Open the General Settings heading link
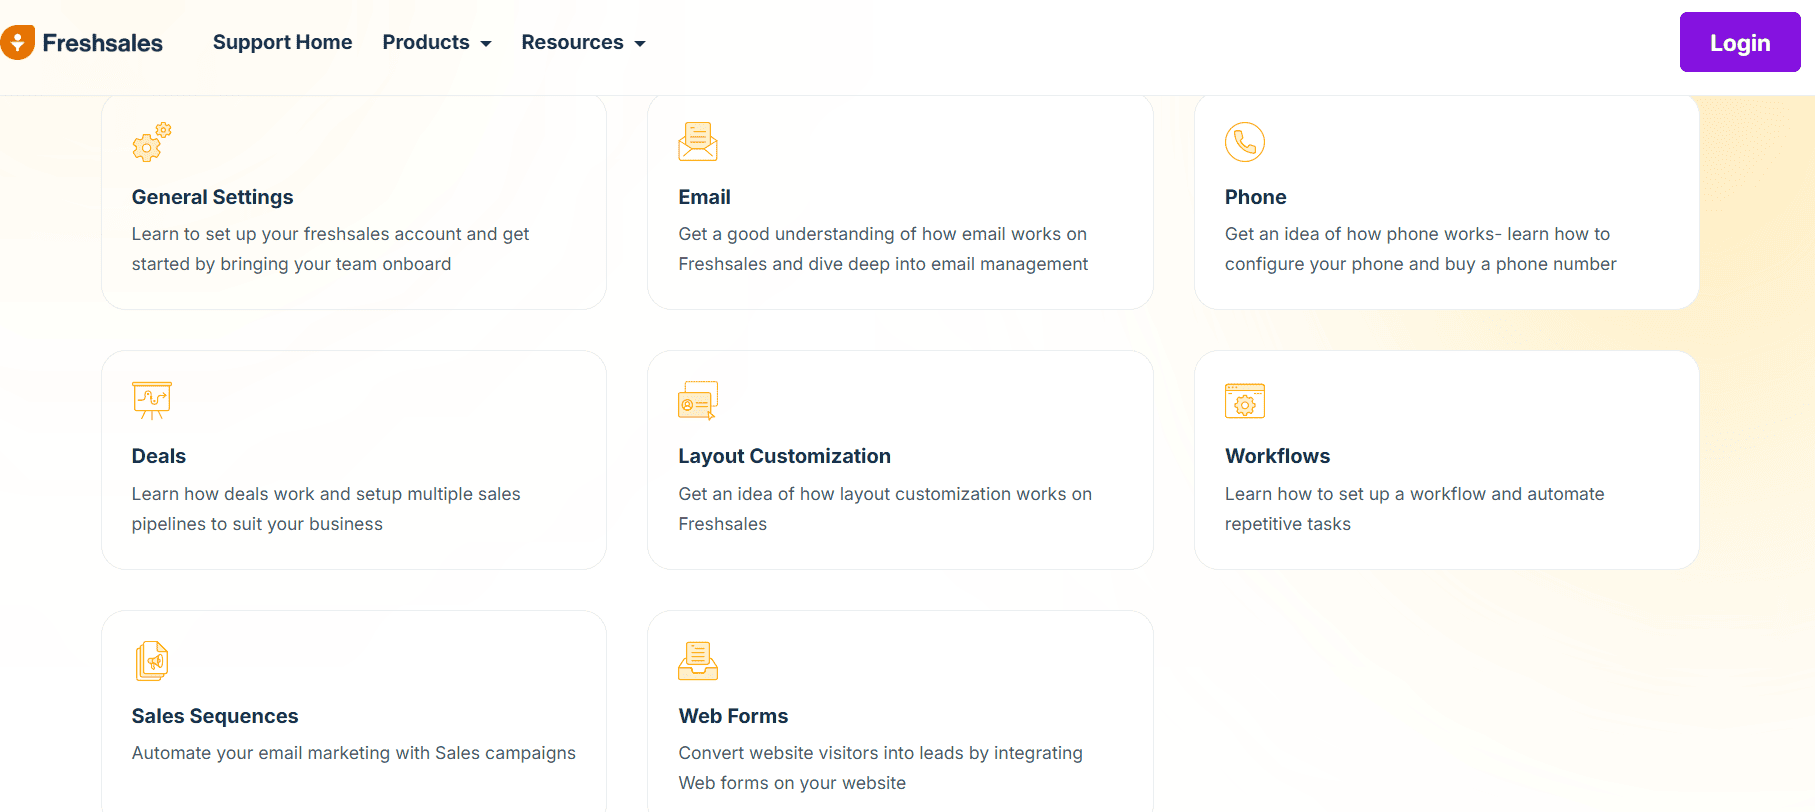1815x812 pixels. pyautogui.click(x=212, y=197)
